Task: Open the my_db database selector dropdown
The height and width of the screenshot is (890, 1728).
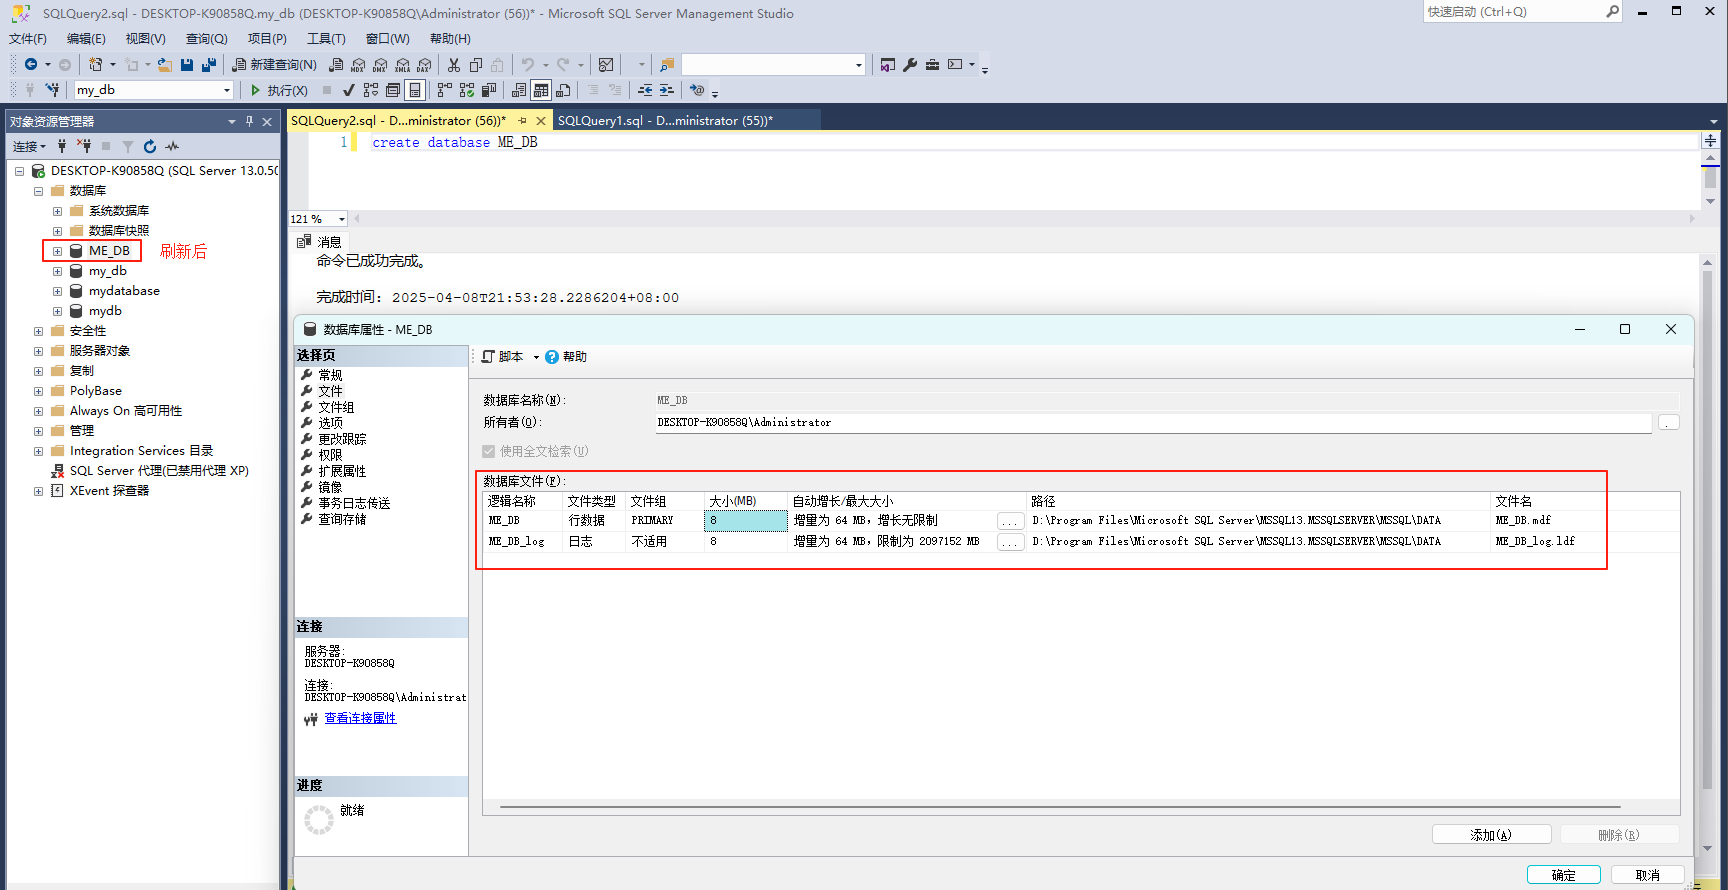Action: pos(227,90)
